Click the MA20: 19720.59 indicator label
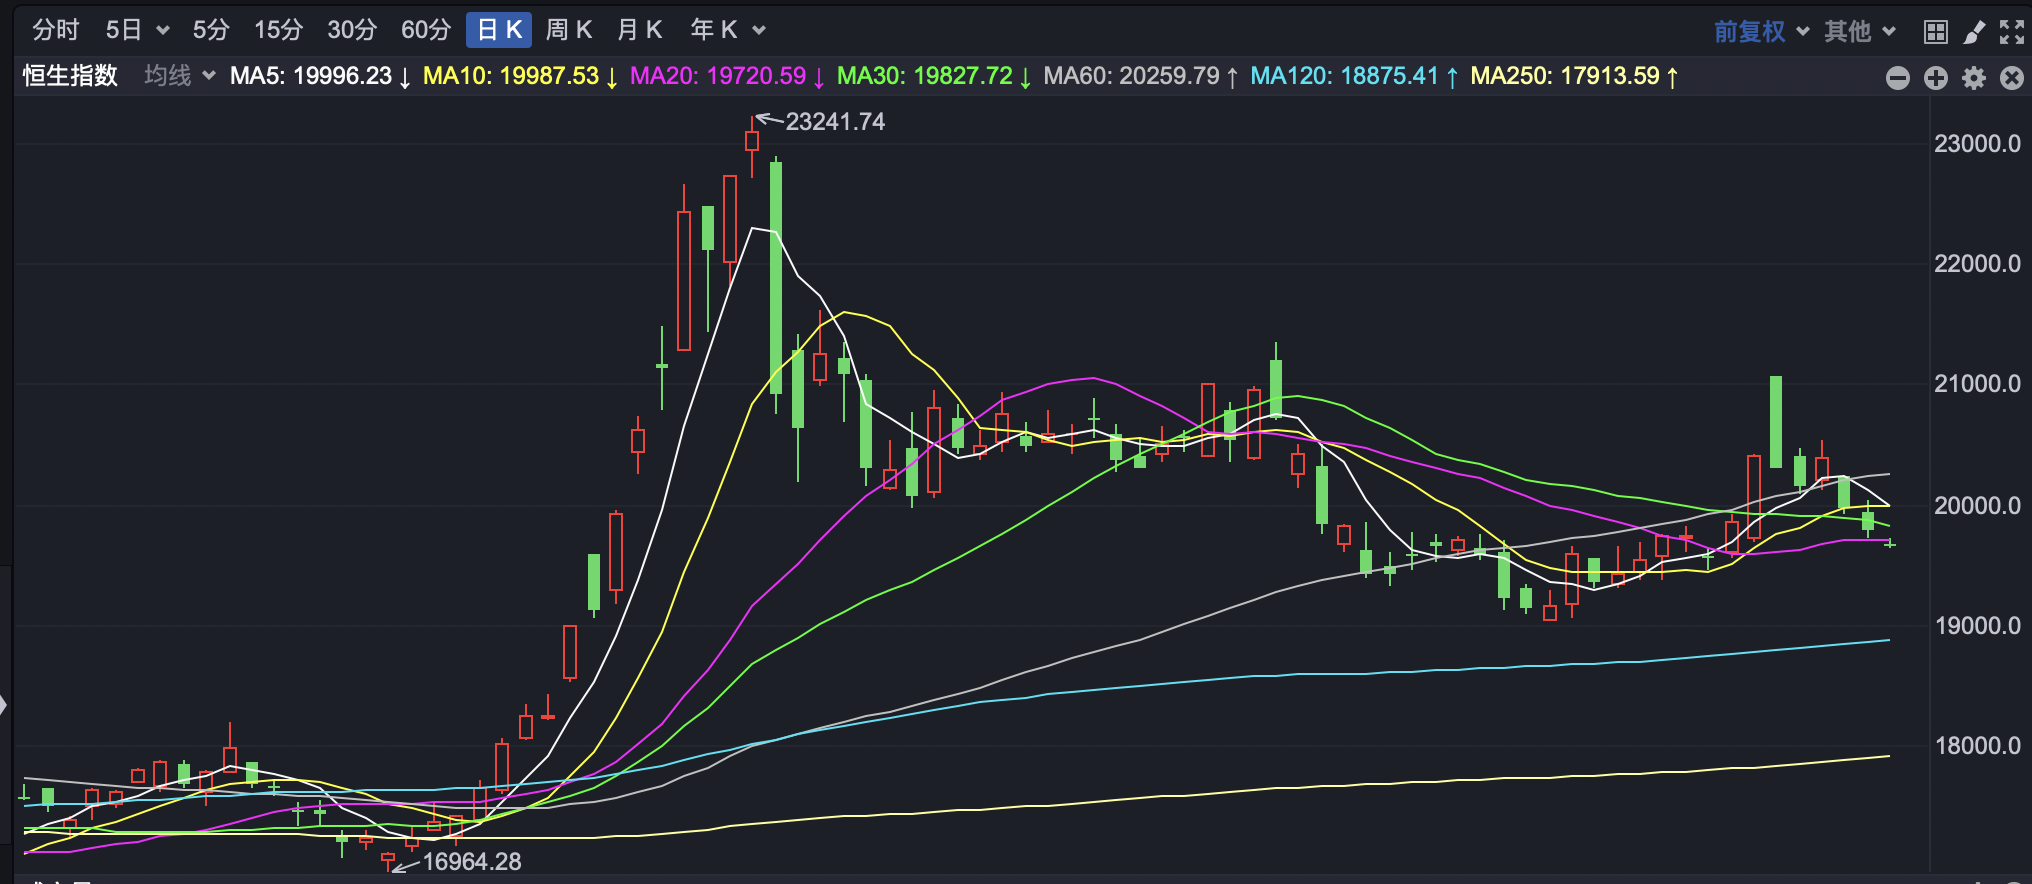This screenshot has height=884, width=2032. tap(727, 76)
